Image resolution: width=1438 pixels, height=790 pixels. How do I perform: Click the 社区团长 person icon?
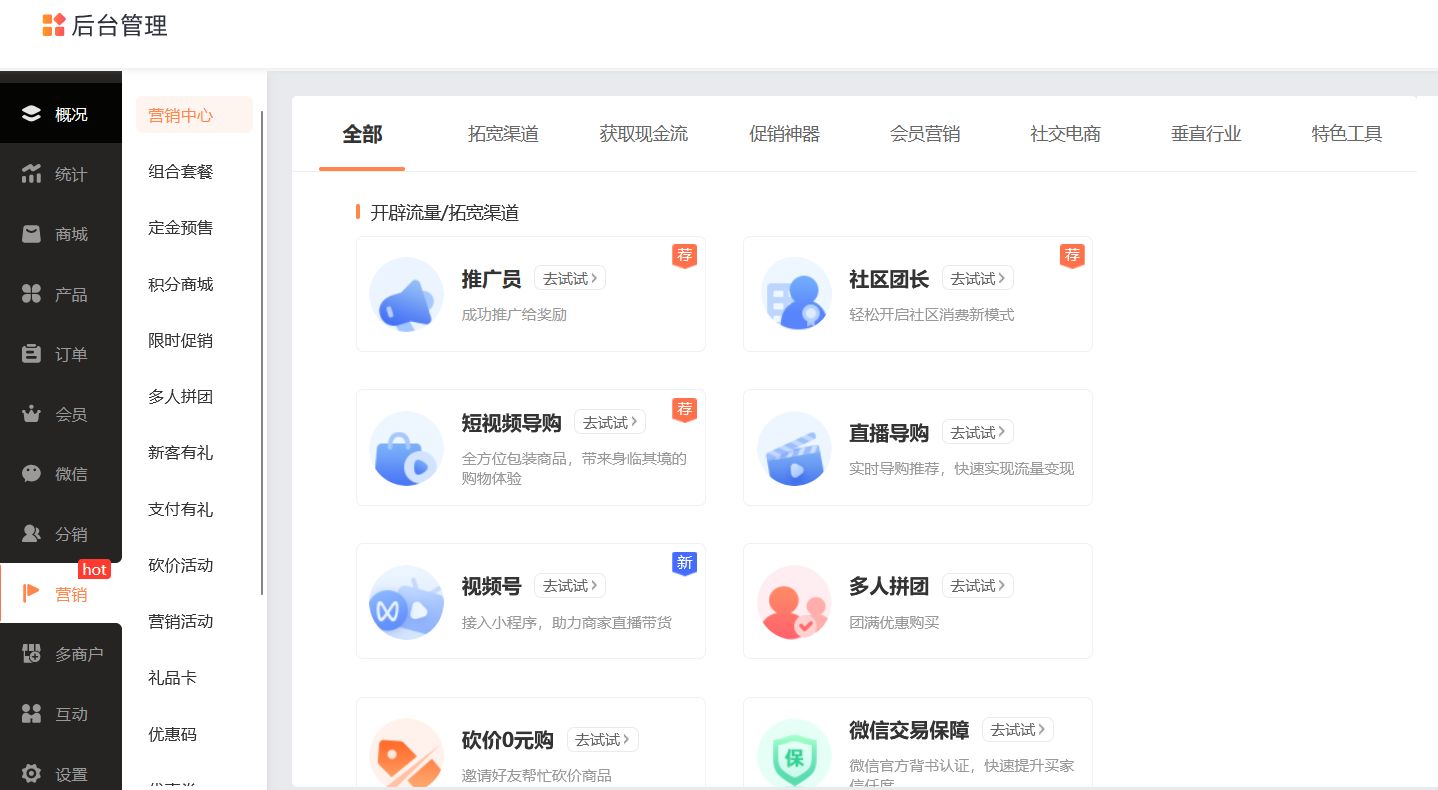pyautogui.click(x=794, y=295)
